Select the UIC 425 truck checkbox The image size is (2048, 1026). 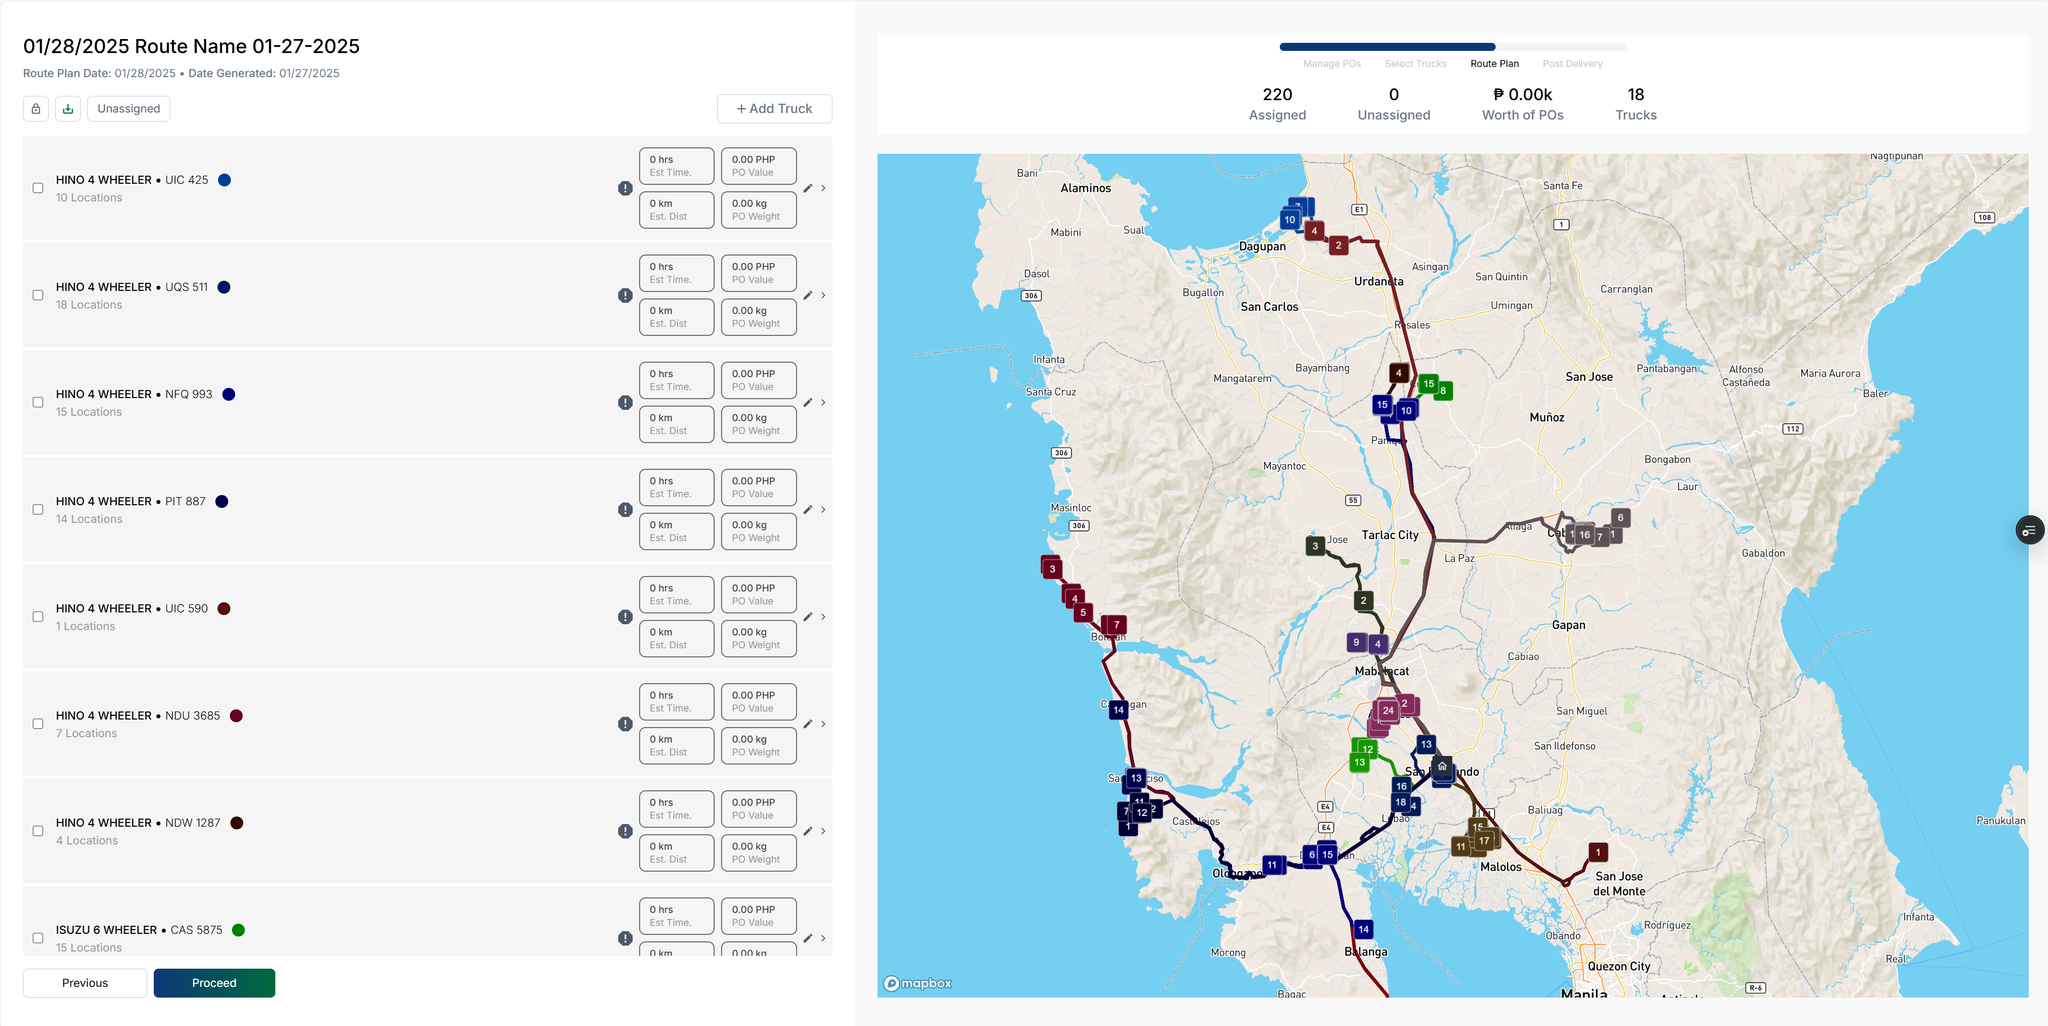tap(38, 188)
